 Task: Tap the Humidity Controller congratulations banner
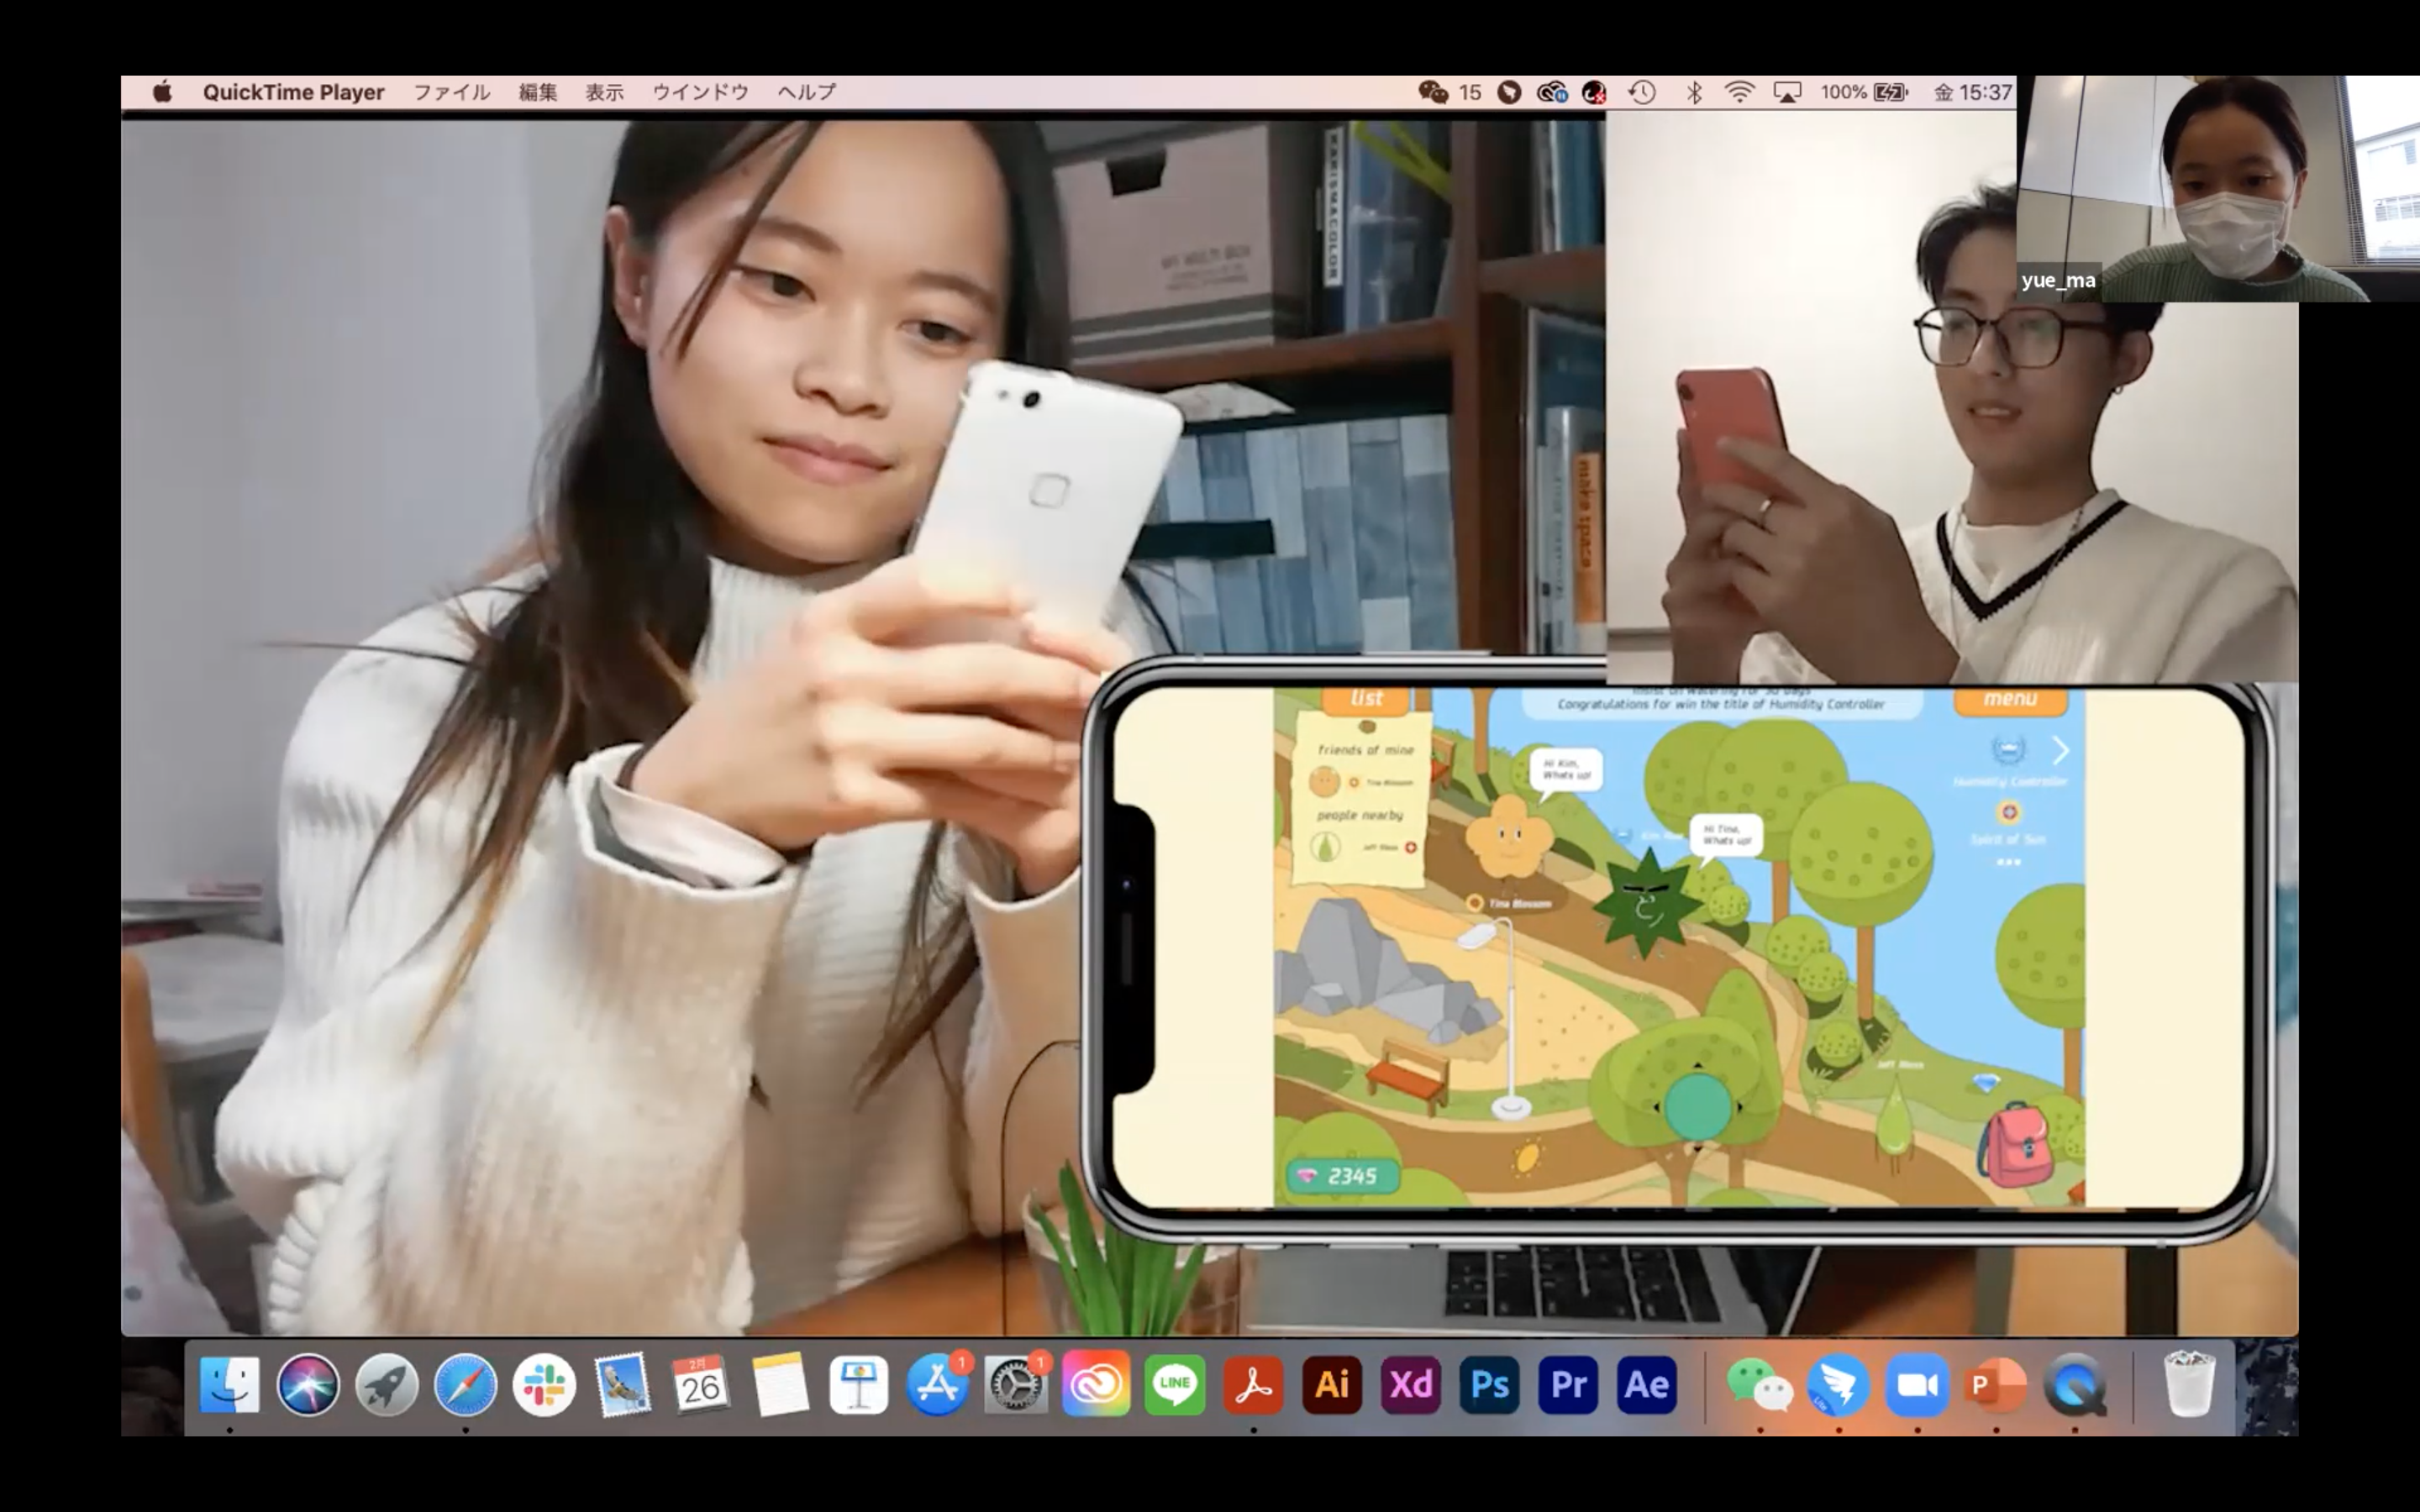pyautogui.click(x=1721, y=702)
